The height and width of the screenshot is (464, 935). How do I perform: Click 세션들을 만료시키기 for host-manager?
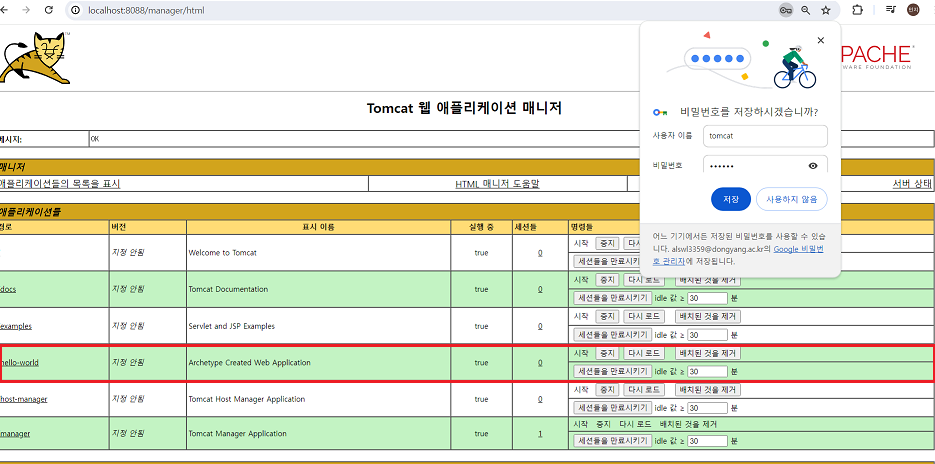(x=612, y=408)
